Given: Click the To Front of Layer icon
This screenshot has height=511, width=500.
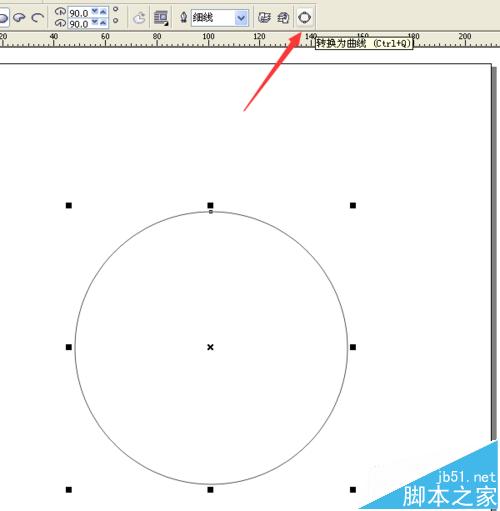Looking at the screenshot, I should [264, 17].
